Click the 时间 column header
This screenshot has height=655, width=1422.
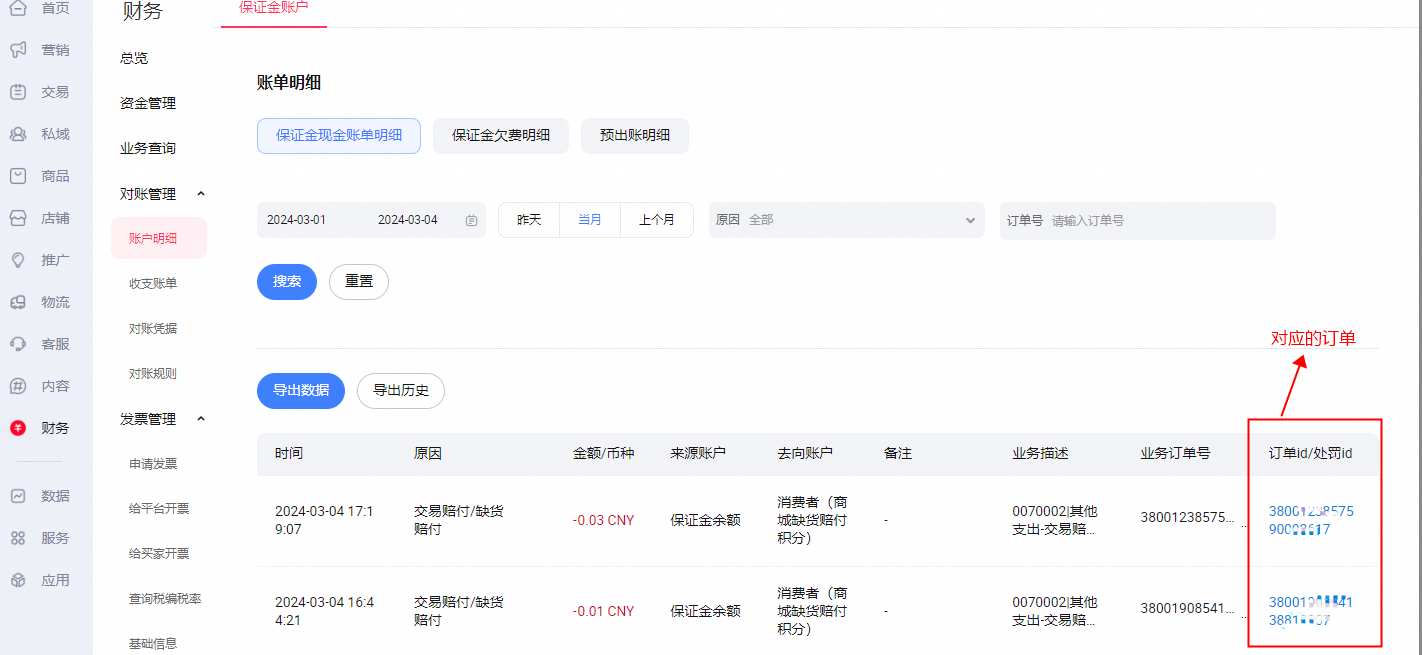[x=289, y=454]
